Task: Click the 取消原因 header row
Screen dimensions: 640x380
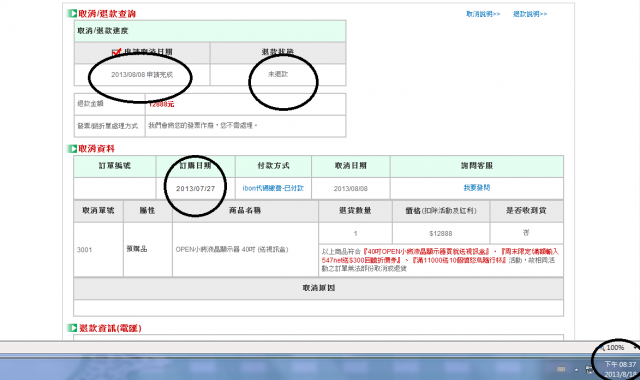Action: 318,288
